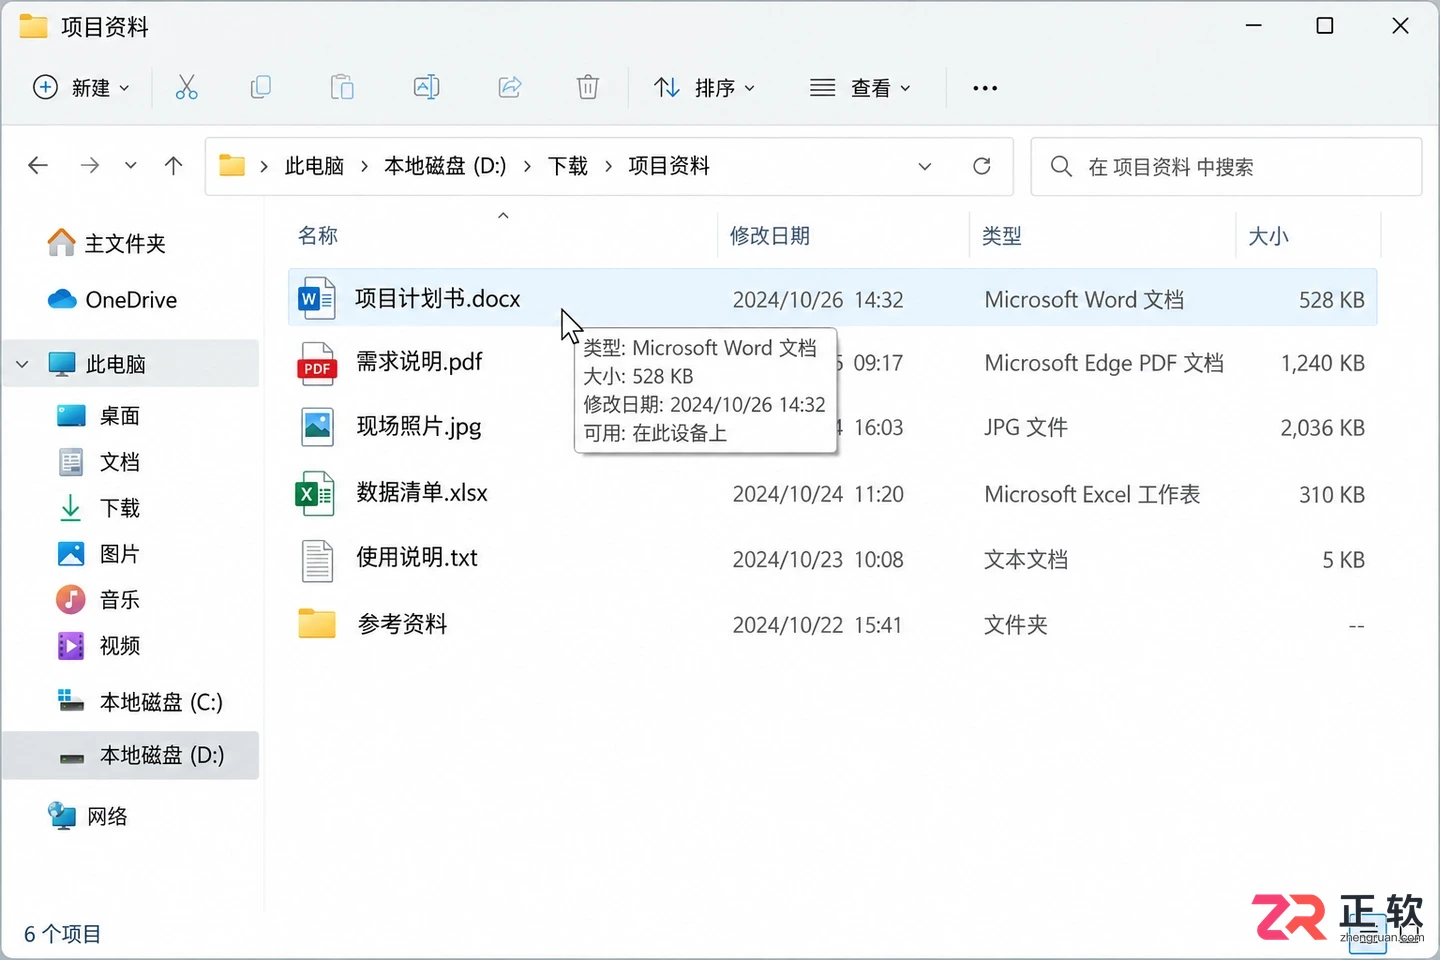This screenshot has width=1440, height=960.
Task: Select 视频 in the navigation pane
Action: click(x=99, y=646)
